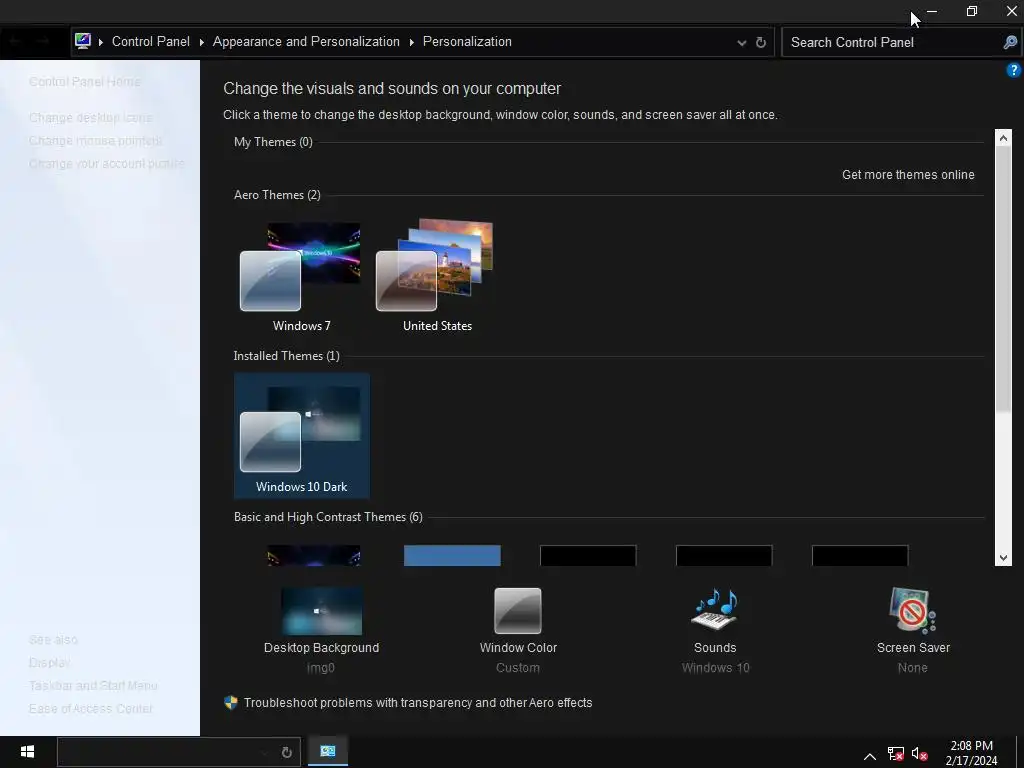Open Desktop Background image icon
Viewport: 1024px width, 768px height.
[x=321, y=611]
